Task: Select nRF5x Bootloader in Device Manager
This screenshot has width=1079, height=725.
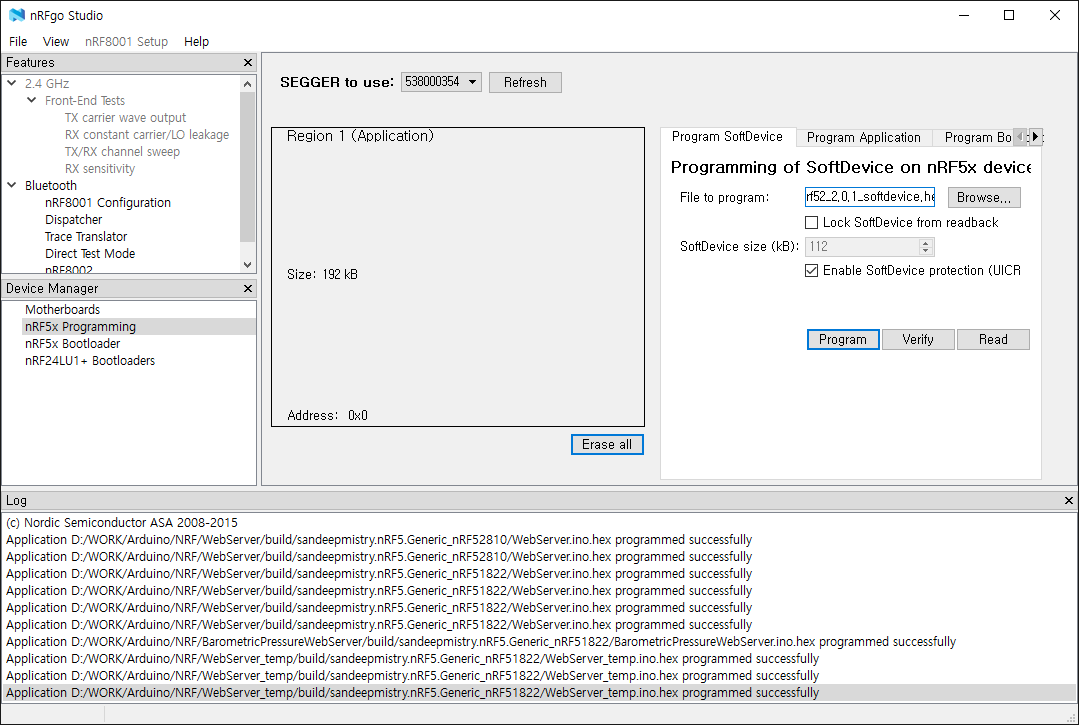Action: (x=72, y=343)
